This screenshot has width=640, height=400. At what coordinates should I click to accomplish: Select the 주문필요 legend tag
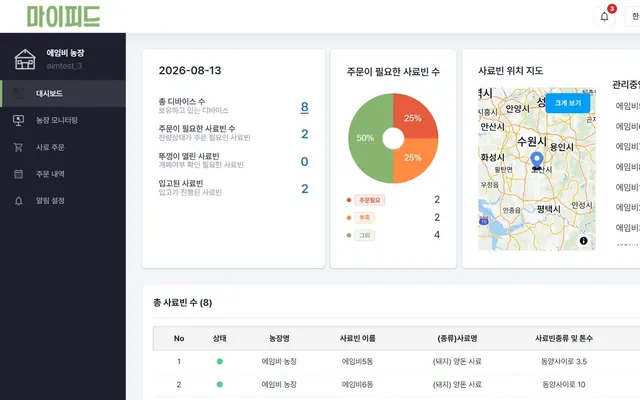click(x=369, y=200)
